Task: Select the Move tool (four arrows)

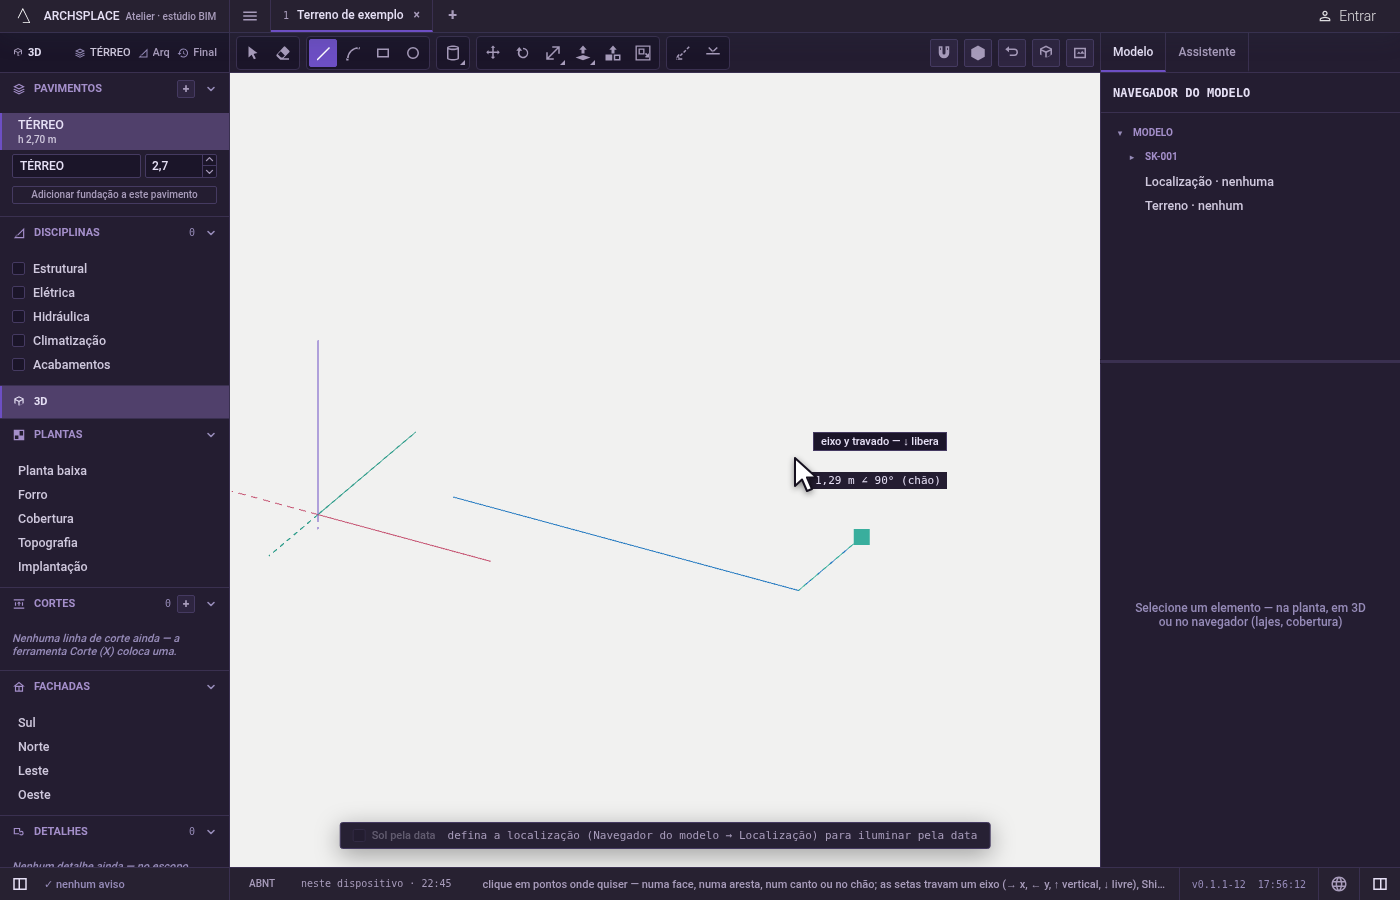Action: coord(493,53)
